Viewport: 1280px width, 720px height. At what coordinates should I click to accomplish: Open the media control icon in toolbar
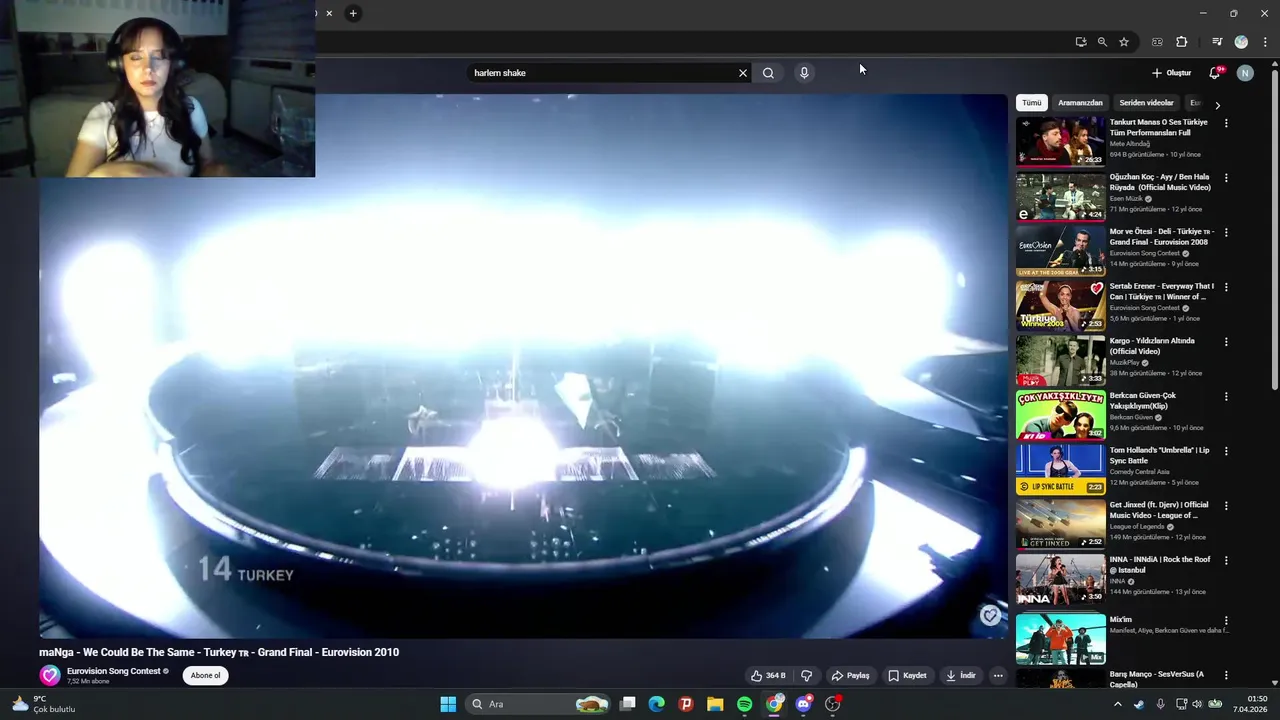click(1217, 42)
